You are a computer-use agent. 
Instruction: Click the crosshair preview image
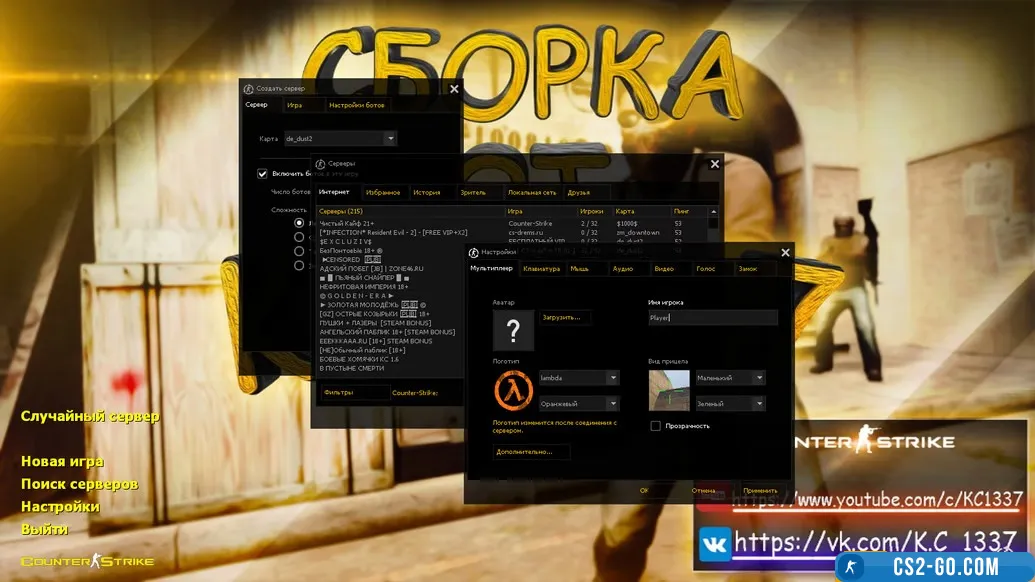(x=669, y=390)
